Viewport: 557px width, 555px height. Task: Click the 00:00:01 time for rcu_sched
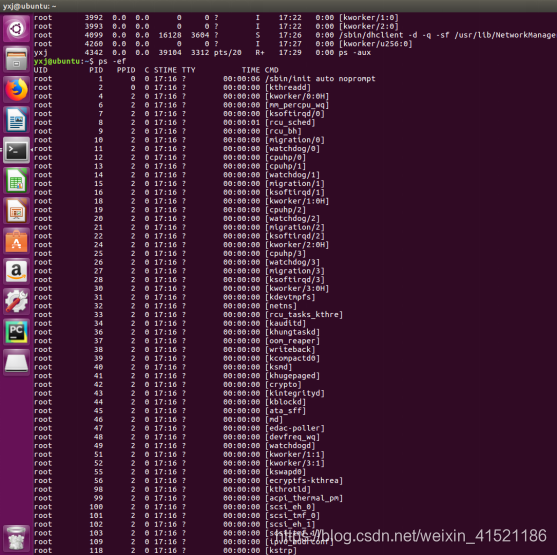(242, 122)
